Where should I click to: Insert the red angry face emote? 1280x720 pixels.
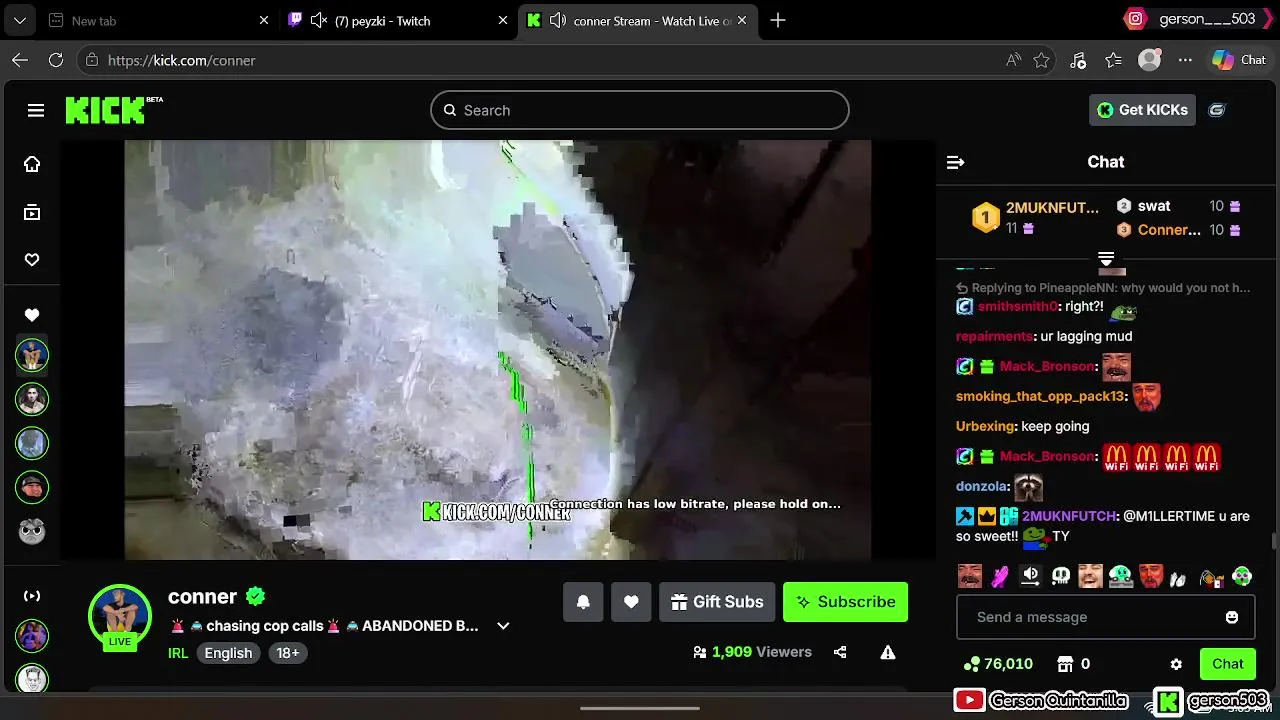point(1150,576)
